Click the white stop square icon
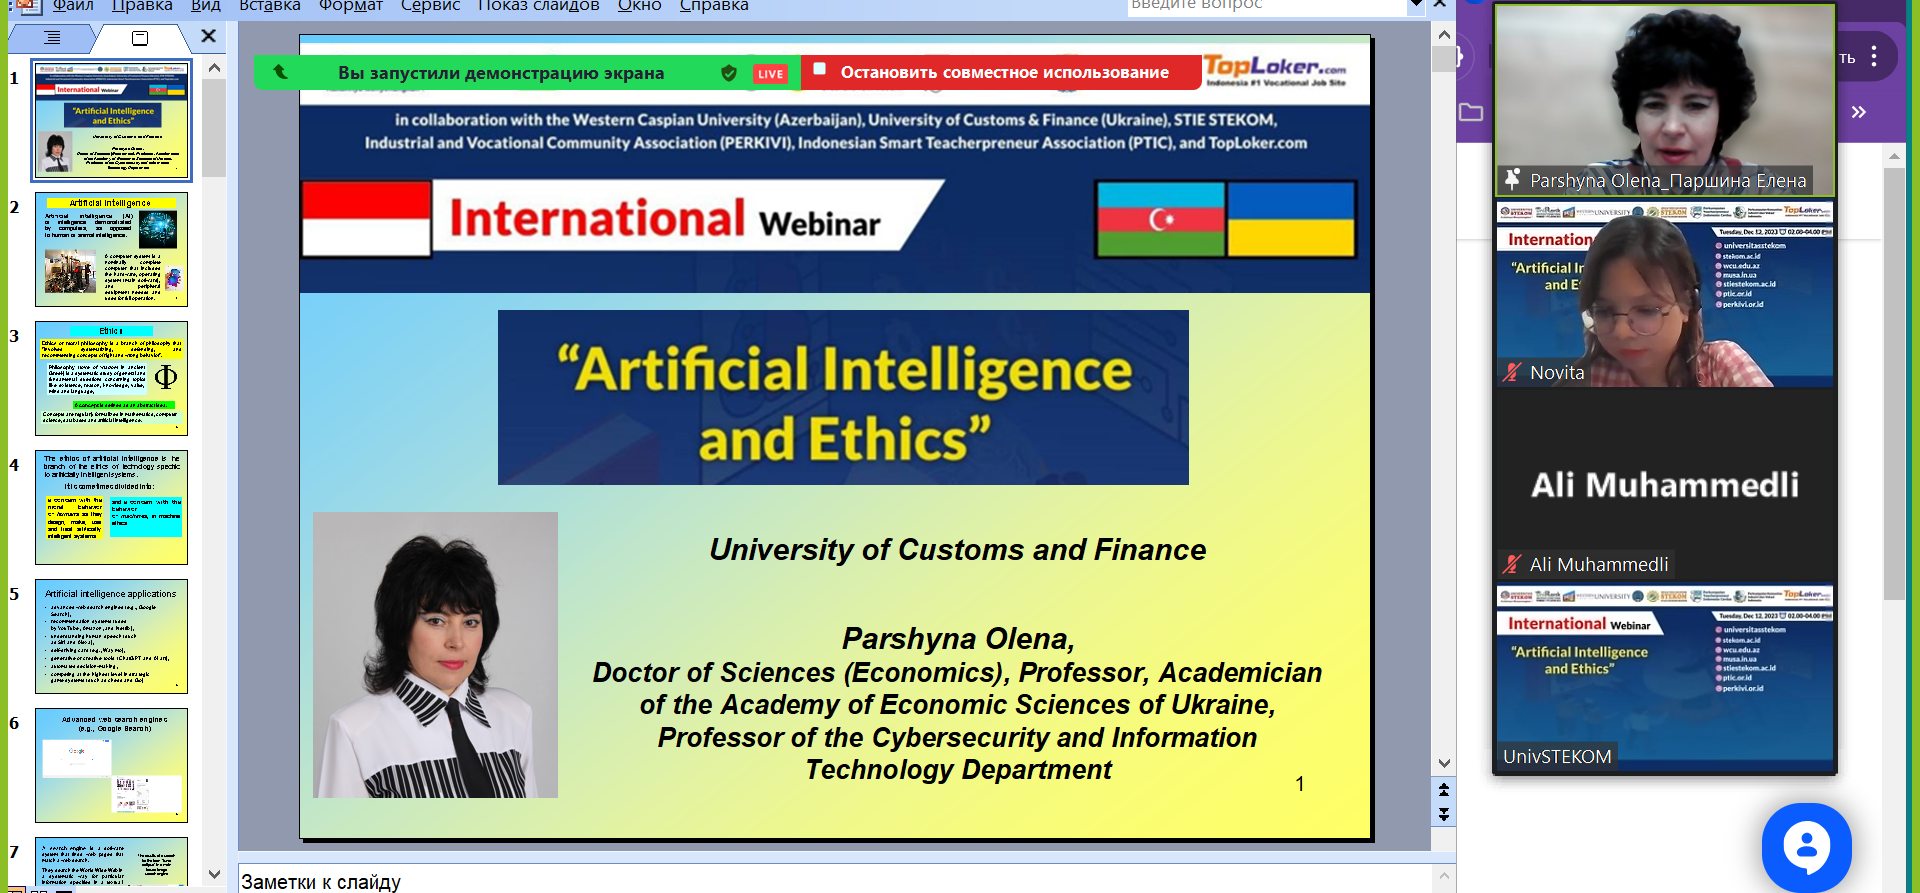 pyautogui.click(x=820, y=69)
